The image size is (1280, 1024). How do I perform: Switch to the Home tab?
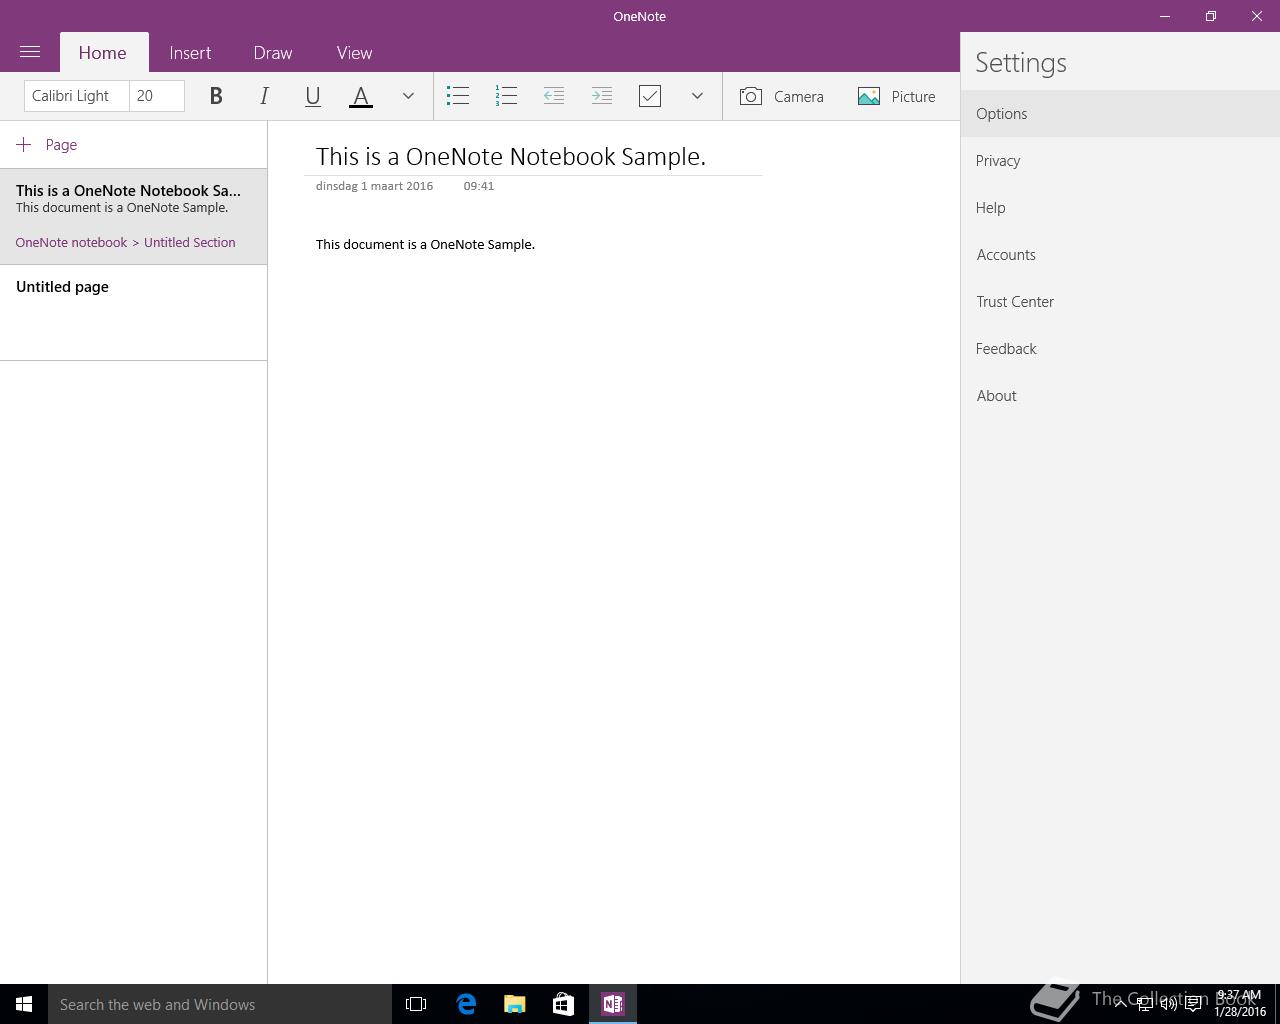point(103,53)
